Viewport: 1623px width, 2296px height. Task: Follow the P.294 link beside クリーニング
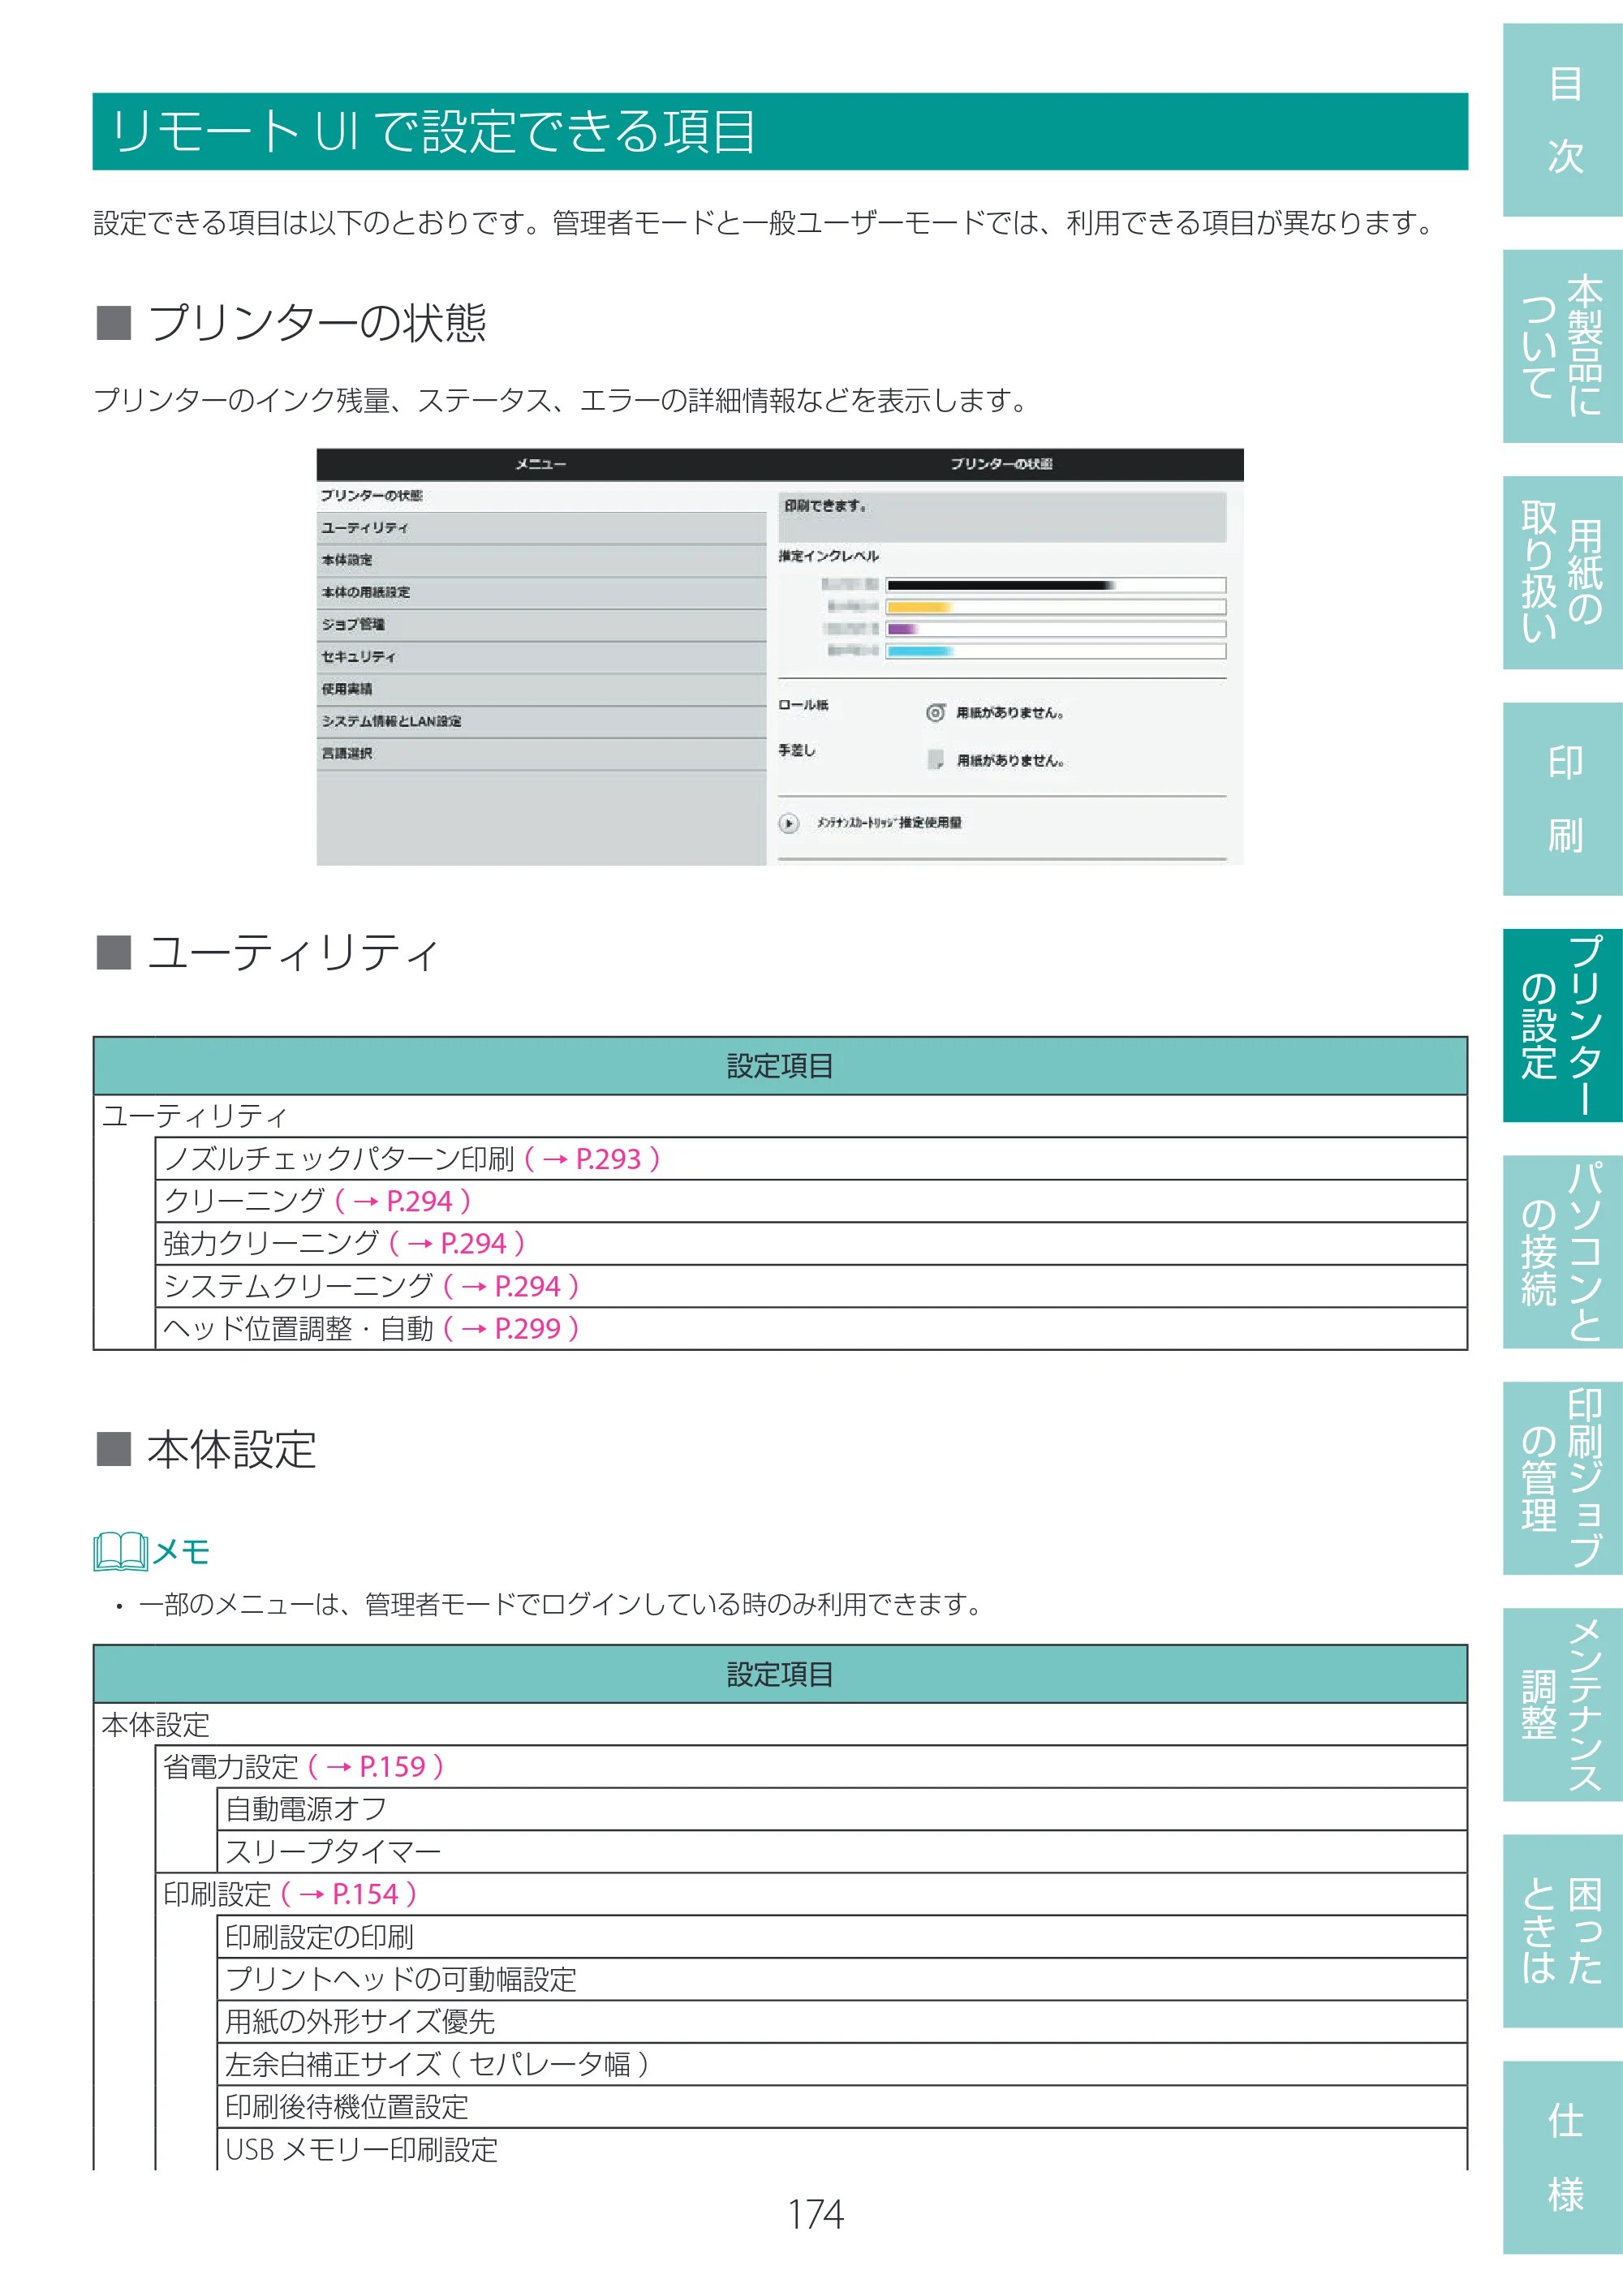403,1201
